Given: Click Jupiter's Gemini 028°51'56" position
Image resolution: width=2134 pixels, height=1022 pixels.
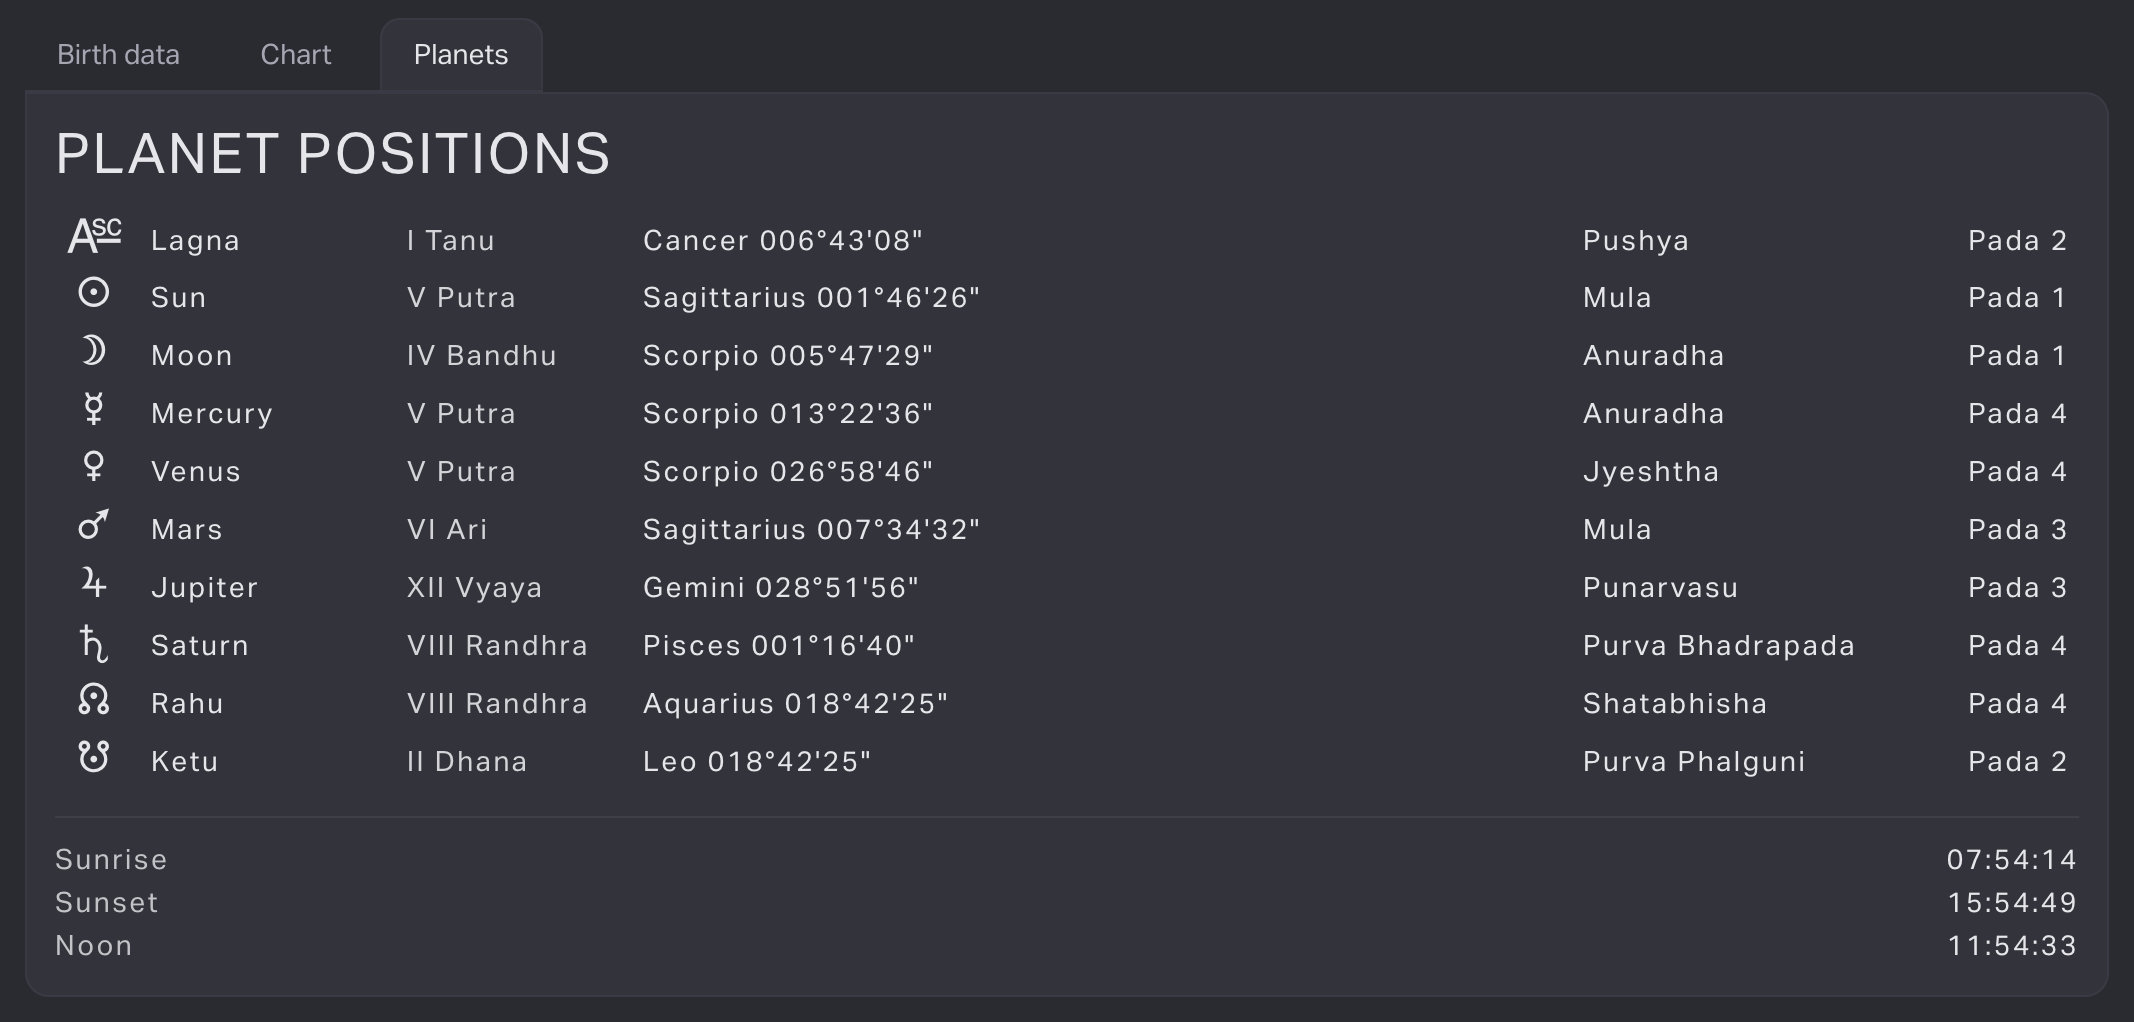Looking at the screenshot, I should [781, 588].
